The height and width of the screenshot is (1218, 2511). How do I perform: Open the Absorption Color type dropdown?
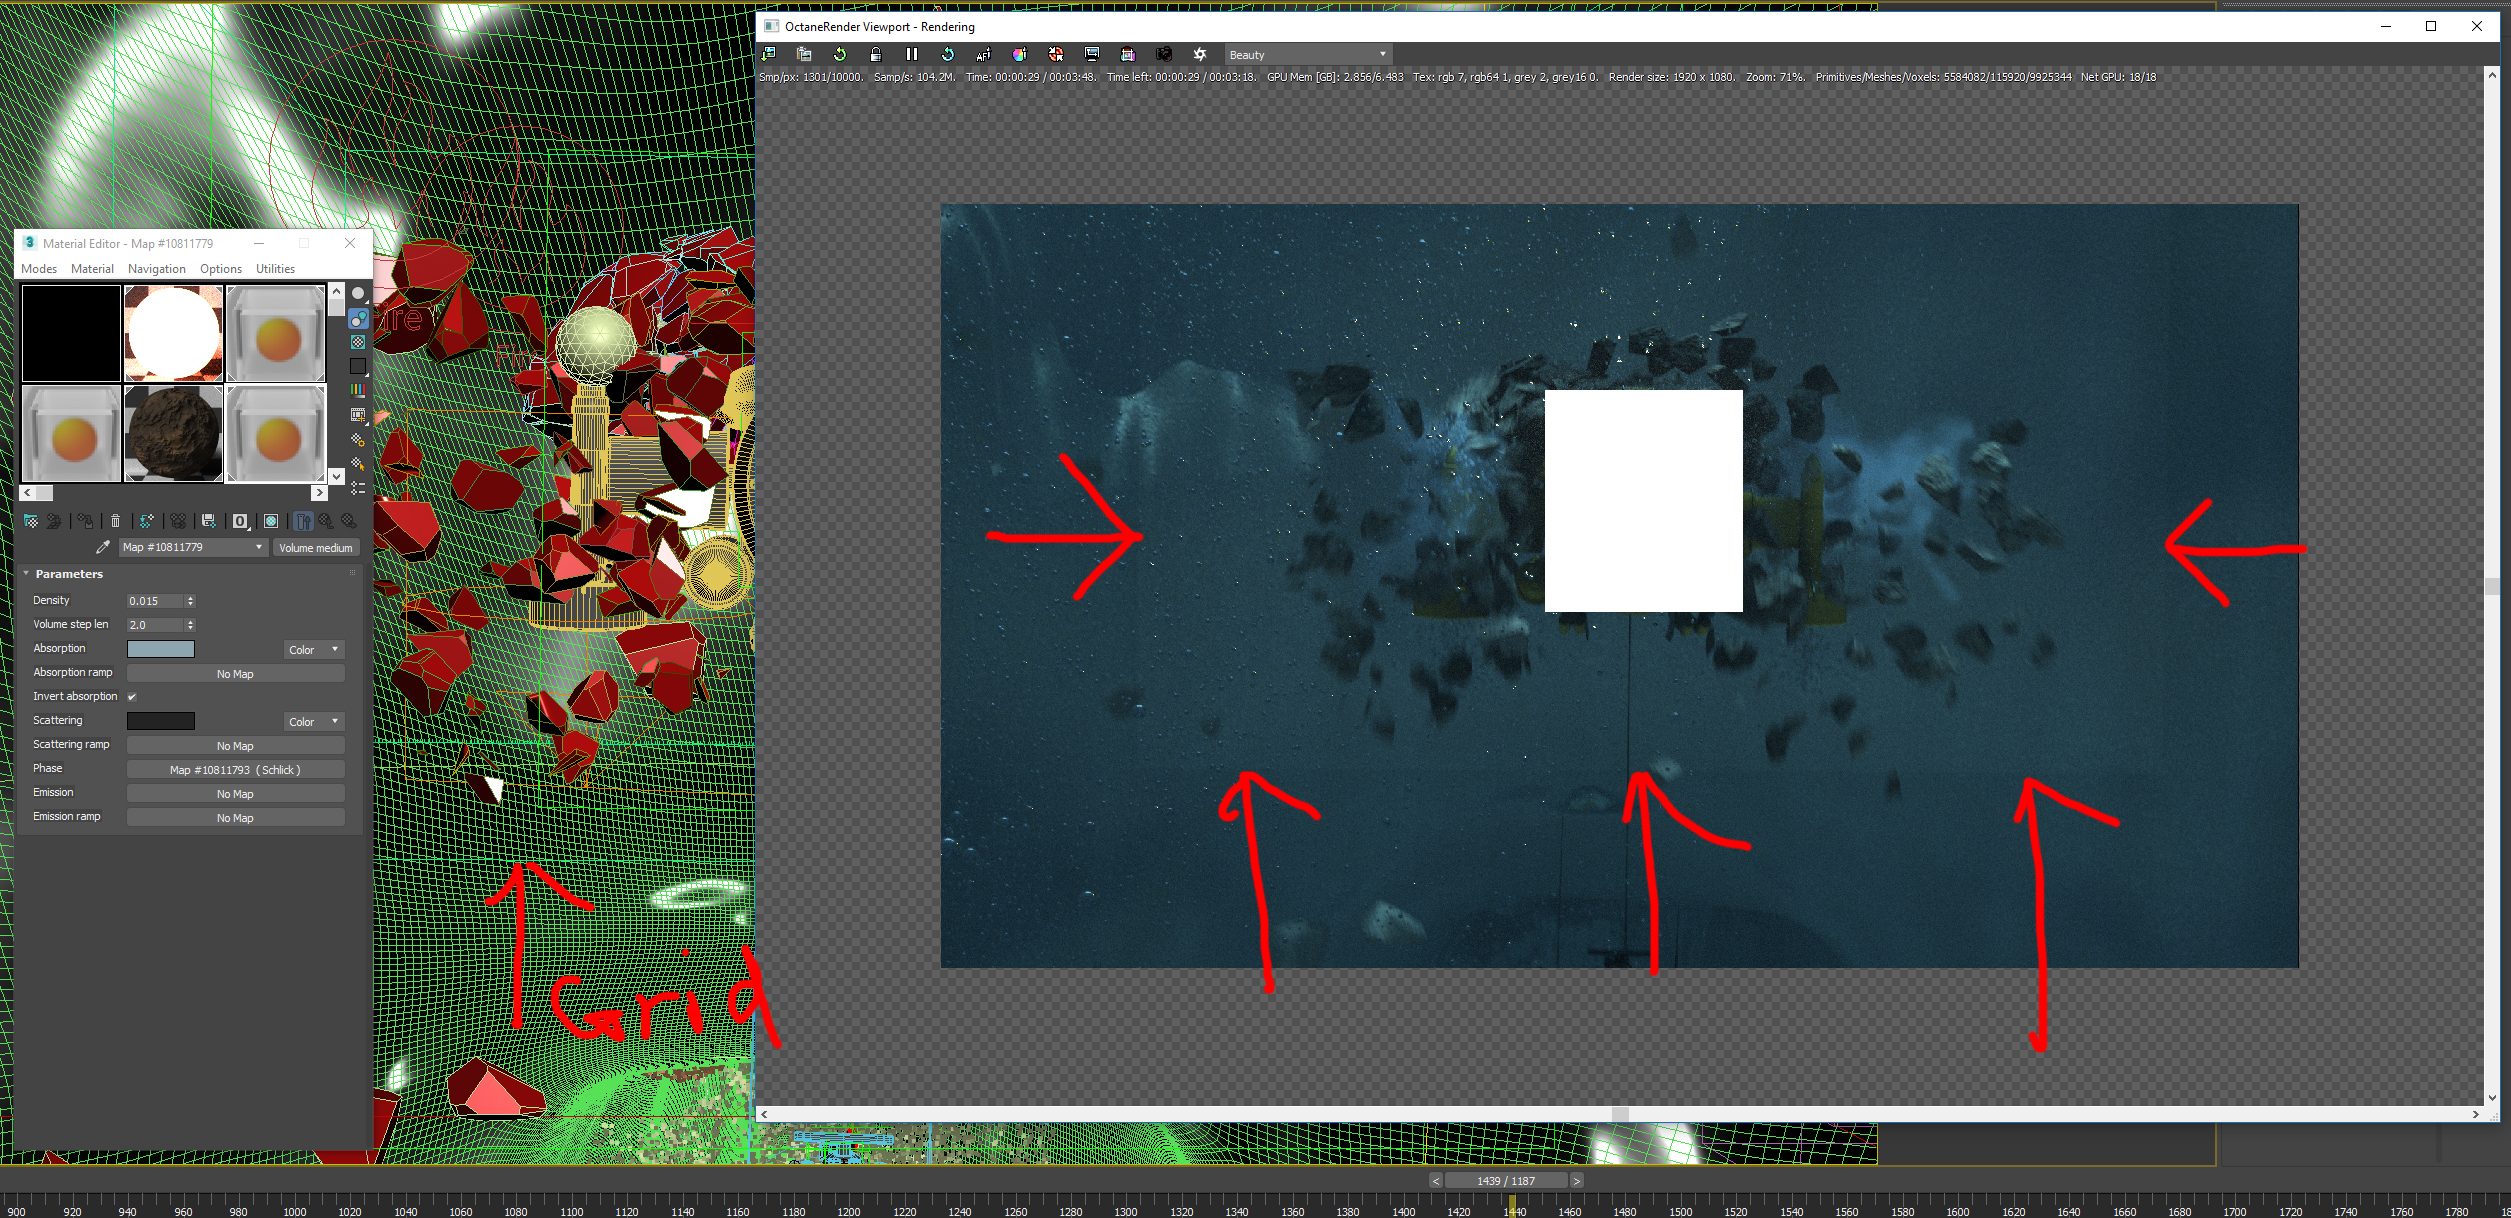314,650
